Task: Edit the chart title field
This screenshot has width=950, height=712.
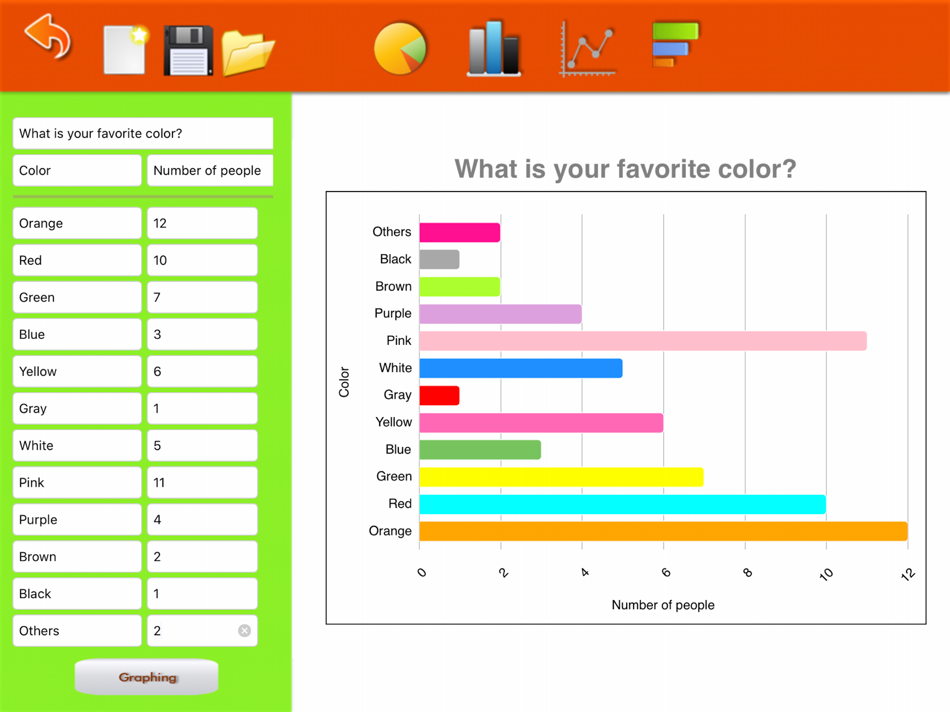Action: pos(143,133)
